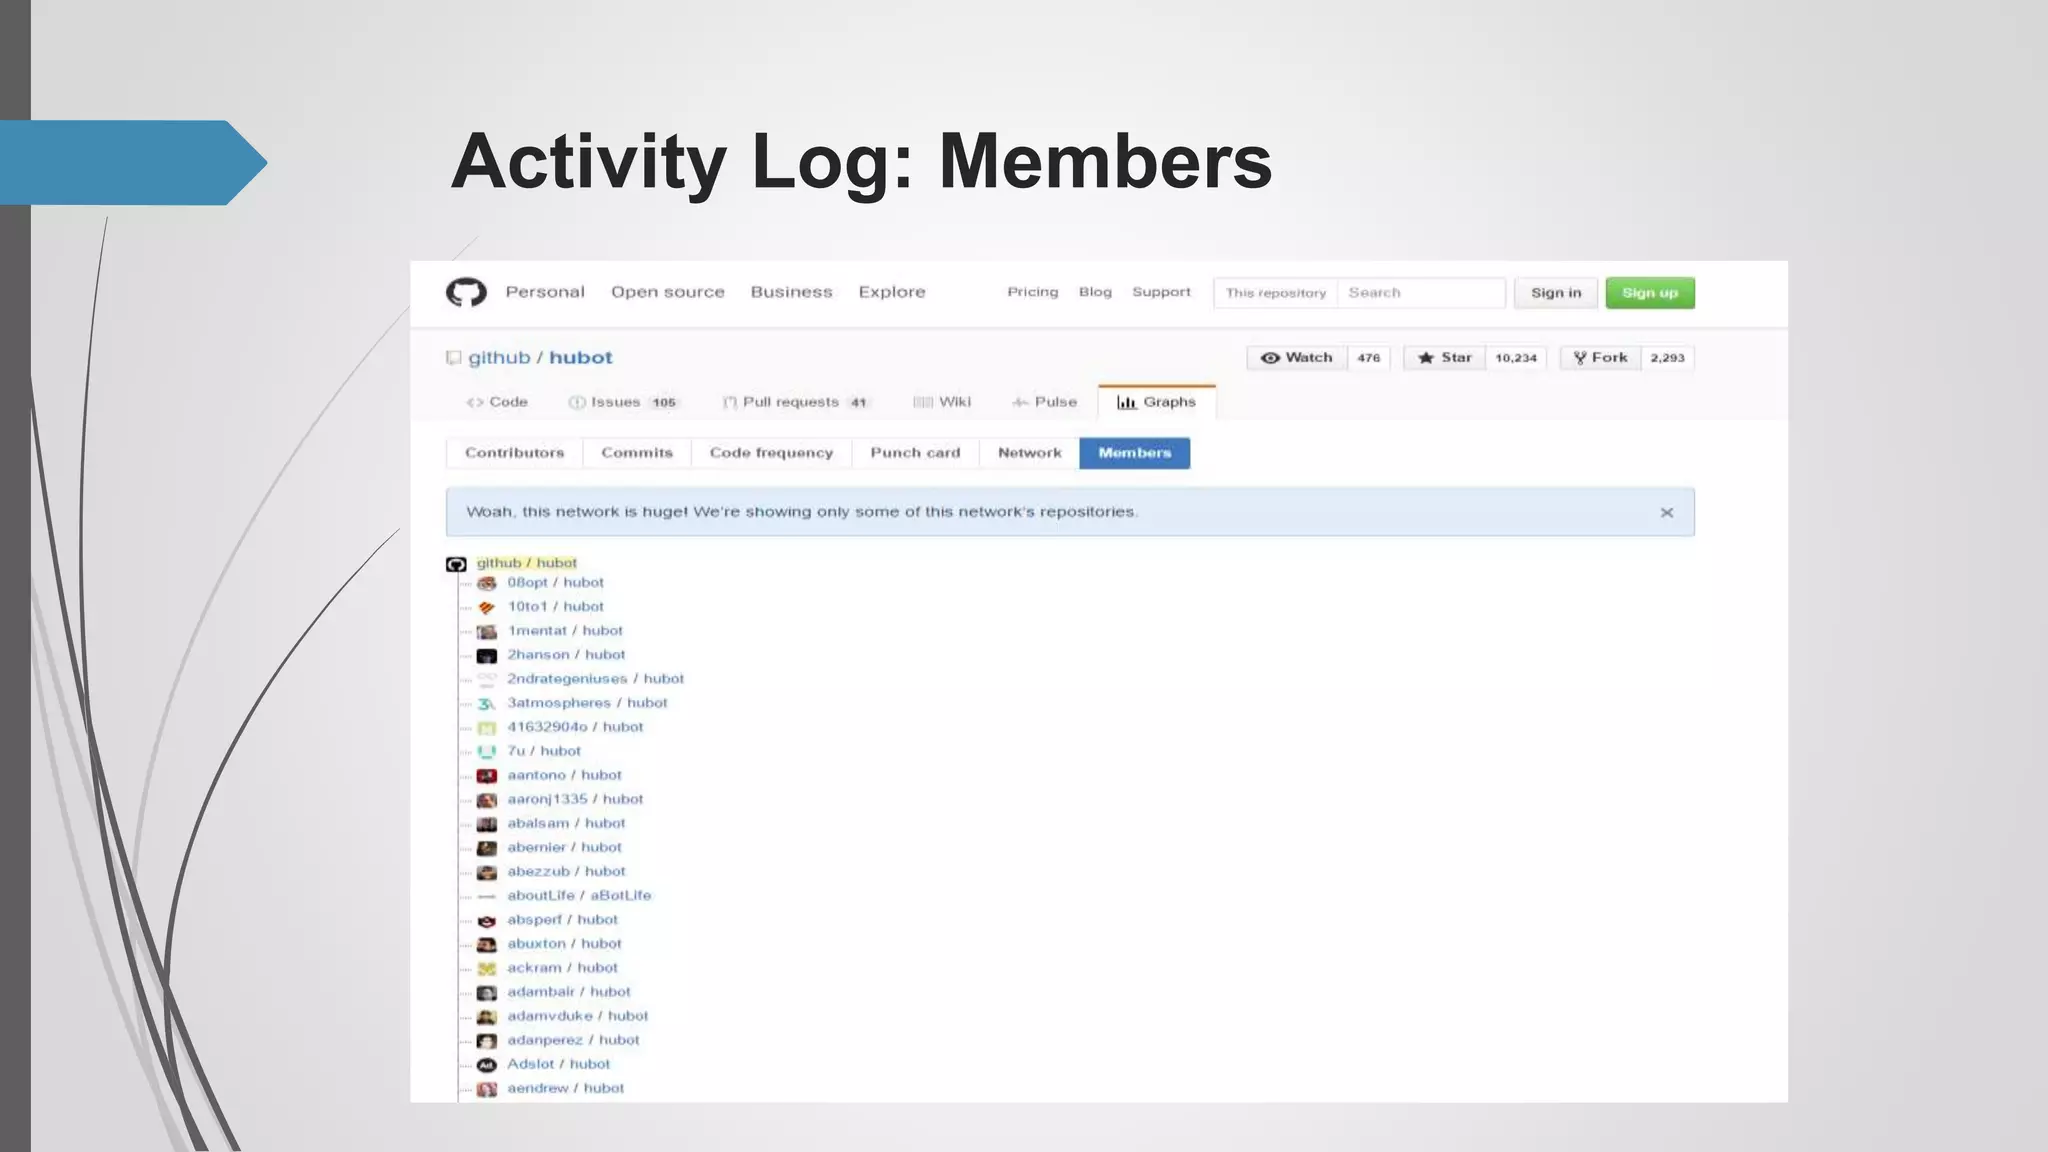Open the Open source nav link
Image resolution: width=2048 pixels, height=1152 pixels.
[x=668, y=292]
